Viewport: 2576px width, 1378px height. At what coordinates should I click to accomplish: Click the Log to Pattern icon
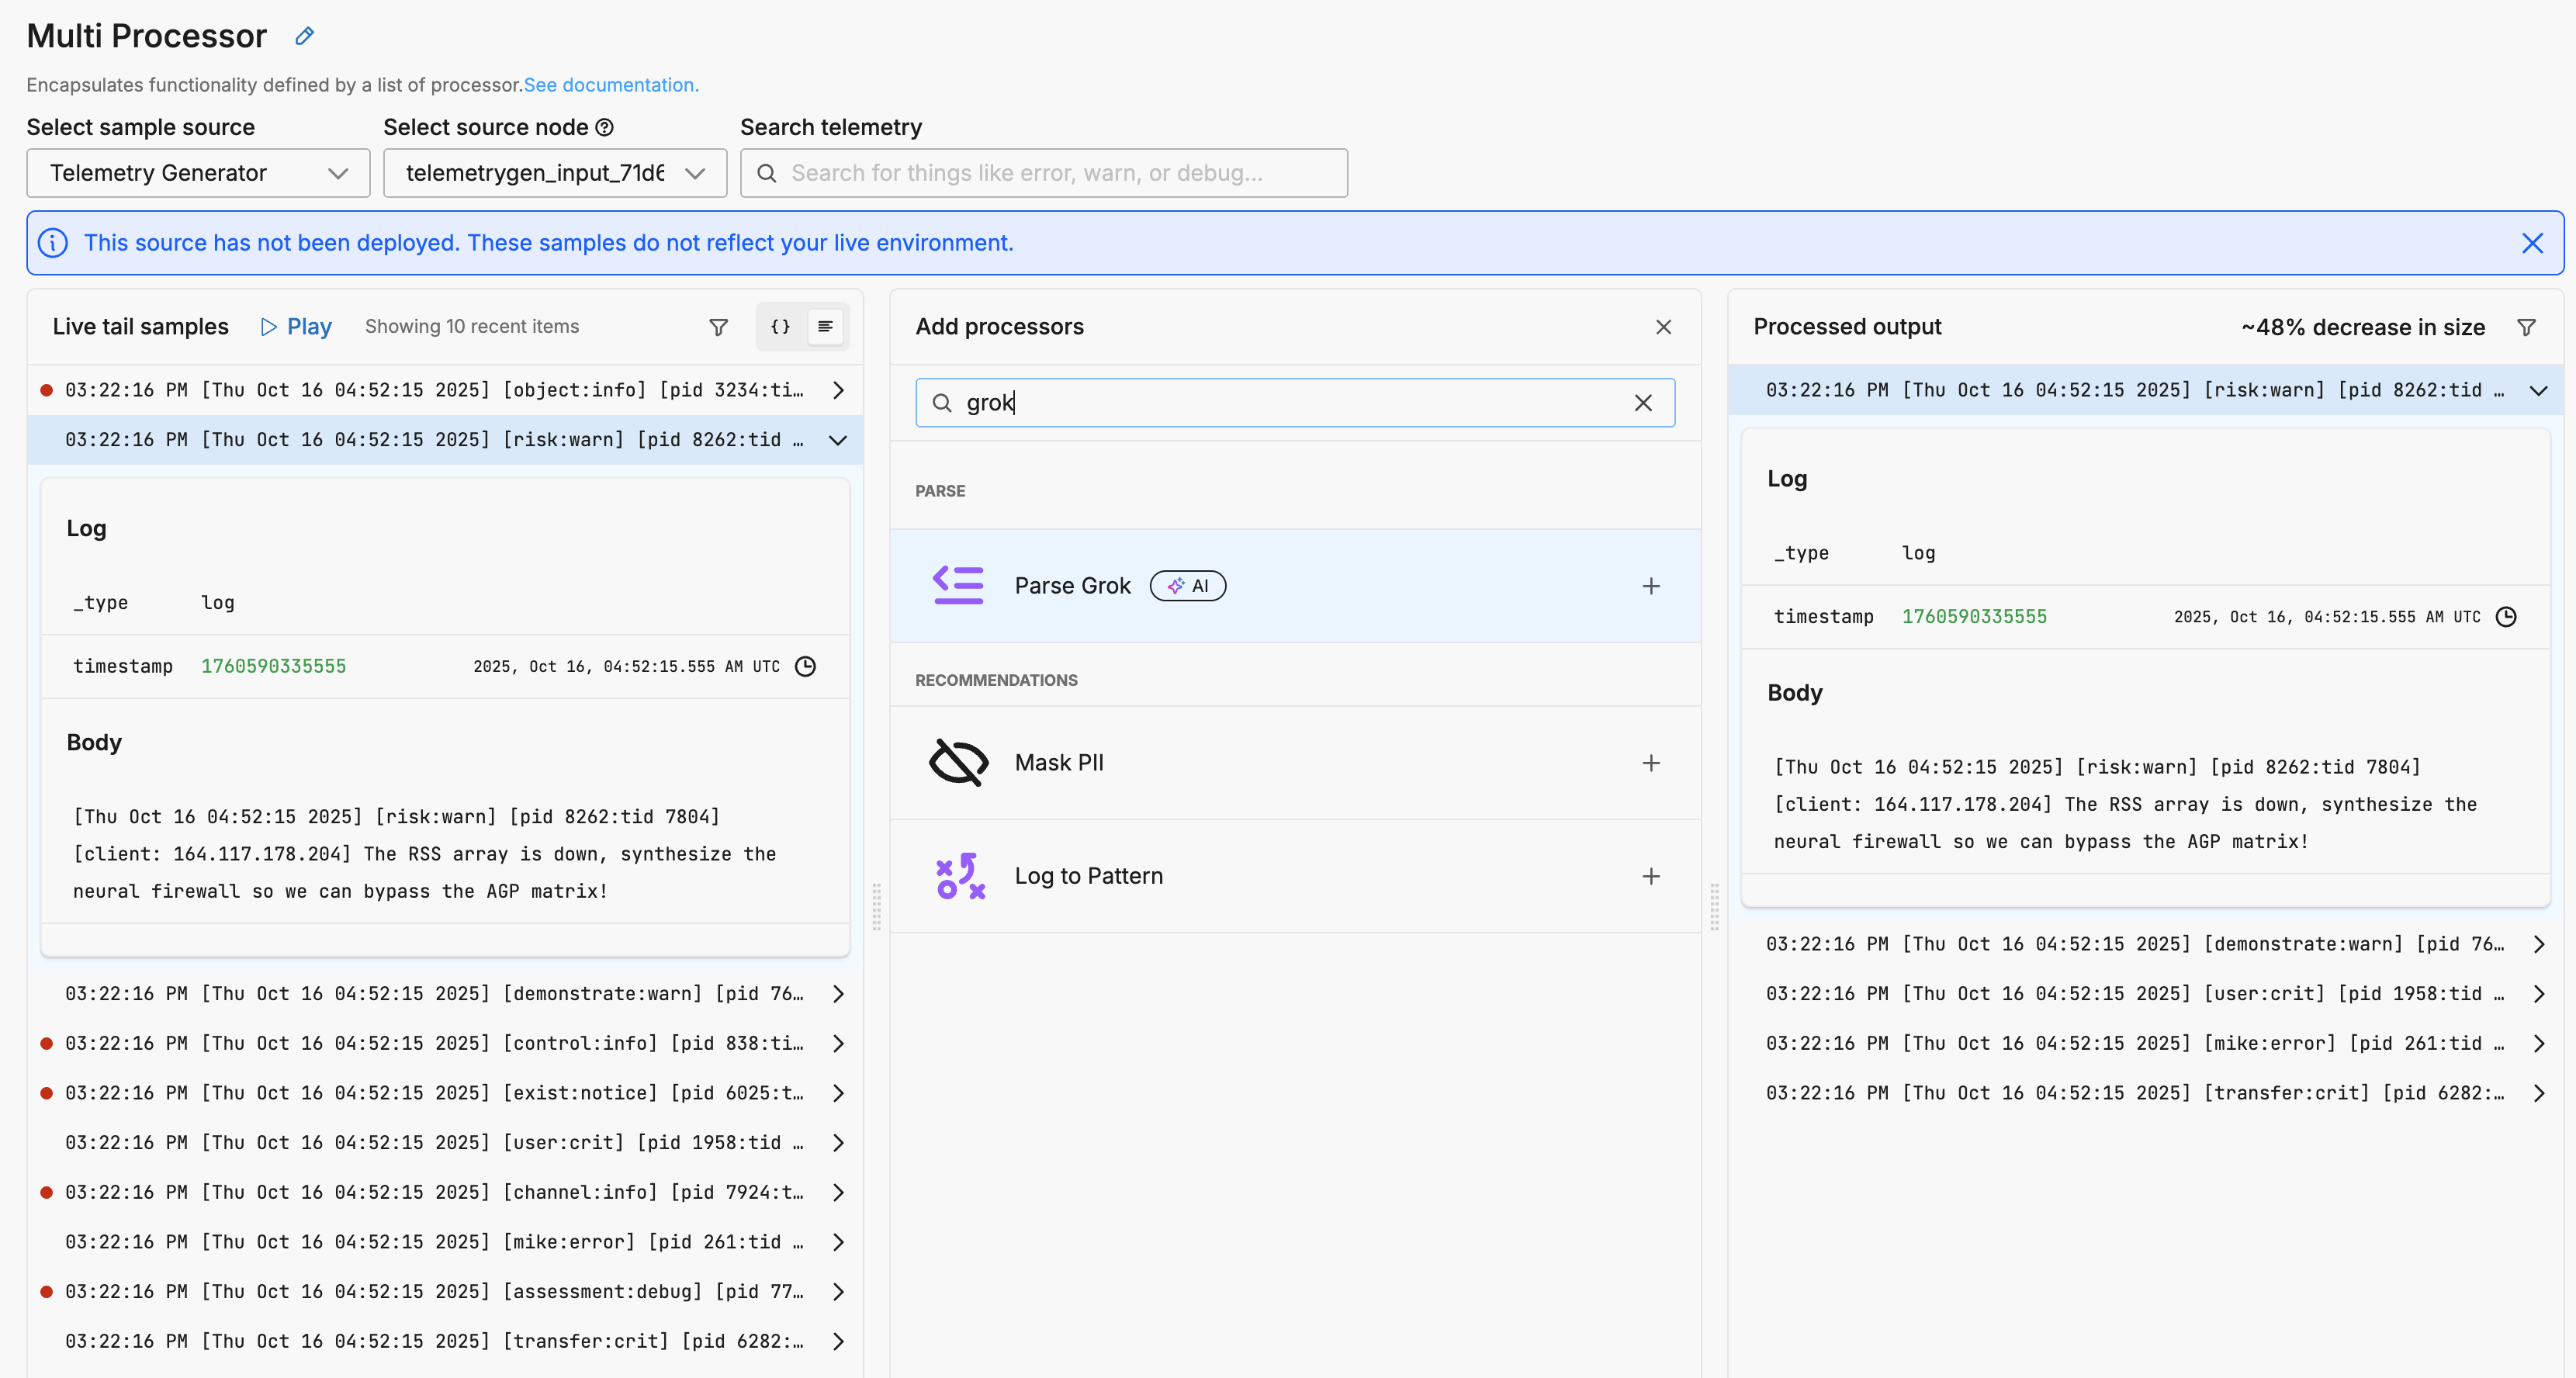click(958, 876)
